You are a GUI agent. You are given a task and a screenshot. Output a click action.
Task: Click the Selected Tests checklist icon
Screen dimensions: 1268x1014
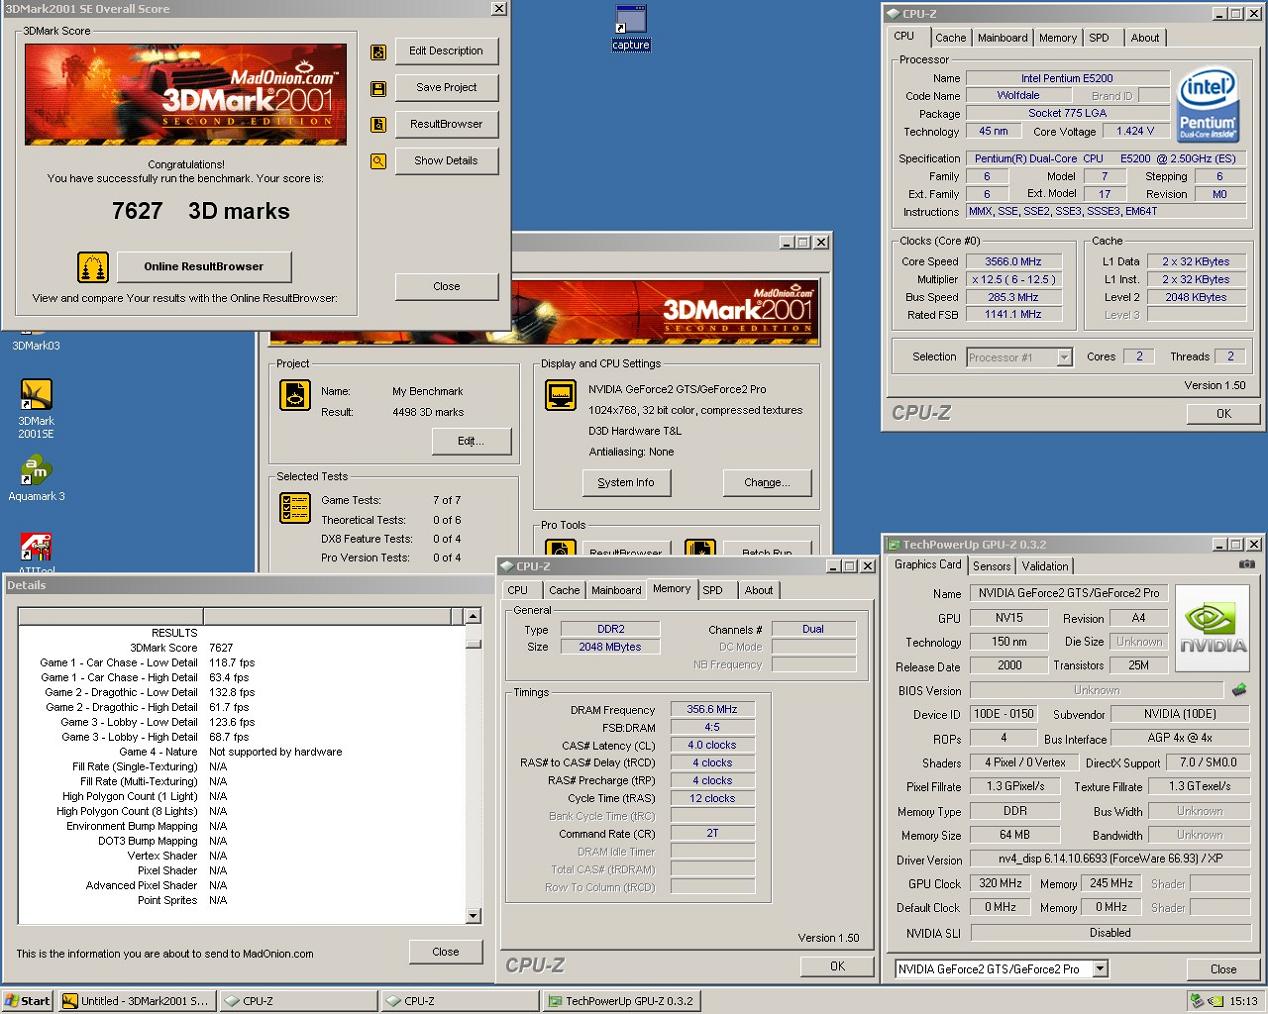[295, 508]
